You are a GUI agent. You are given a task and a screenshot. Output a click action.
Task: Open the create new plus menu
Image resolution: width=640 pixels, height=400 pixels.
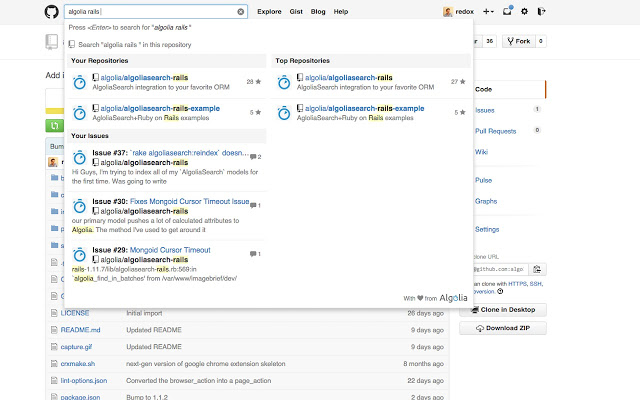(488, 11)
